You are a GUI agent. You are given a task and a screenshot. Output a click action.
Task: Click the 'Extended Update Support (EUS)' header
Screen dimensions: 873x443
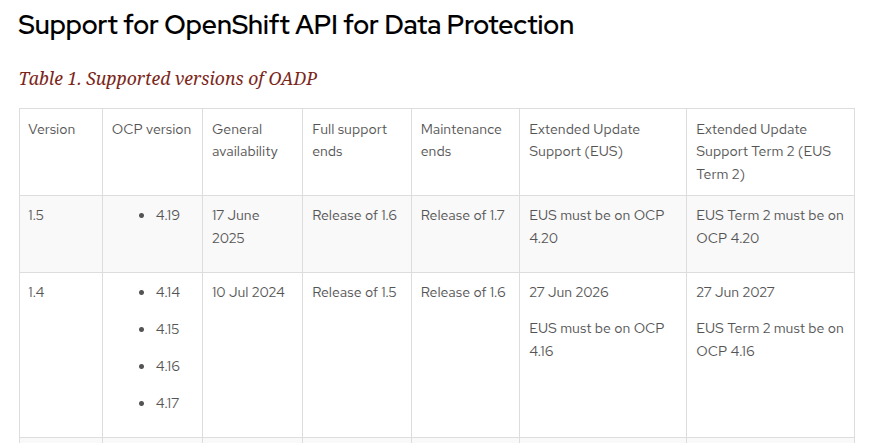pos(585,140)
